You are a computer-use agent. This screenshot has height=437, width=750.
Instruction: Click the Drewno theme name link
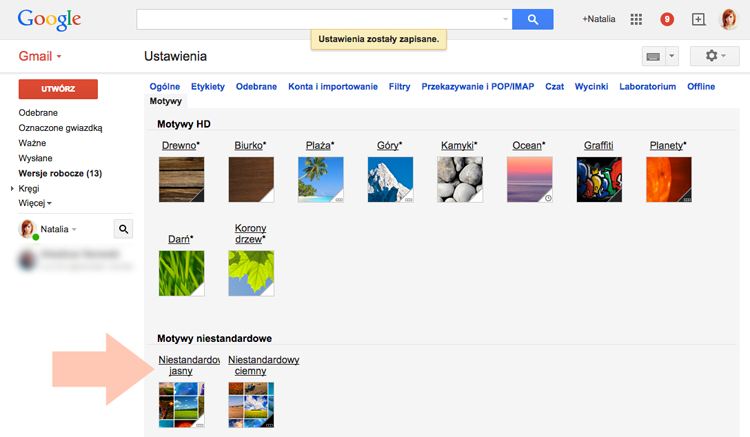tap(180, 145)
